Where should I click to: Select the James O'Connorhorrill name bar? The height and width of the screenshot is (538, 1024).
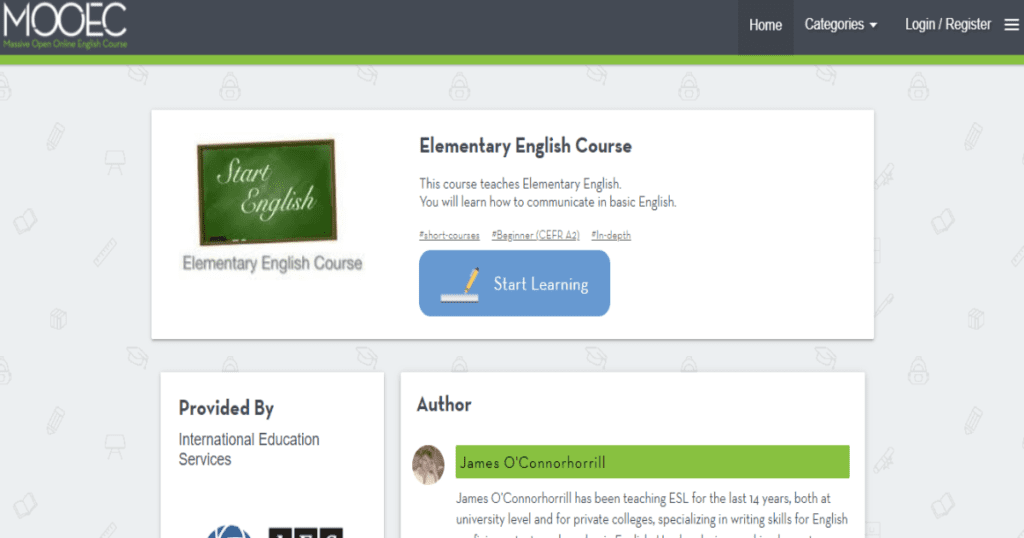[652, 462]
